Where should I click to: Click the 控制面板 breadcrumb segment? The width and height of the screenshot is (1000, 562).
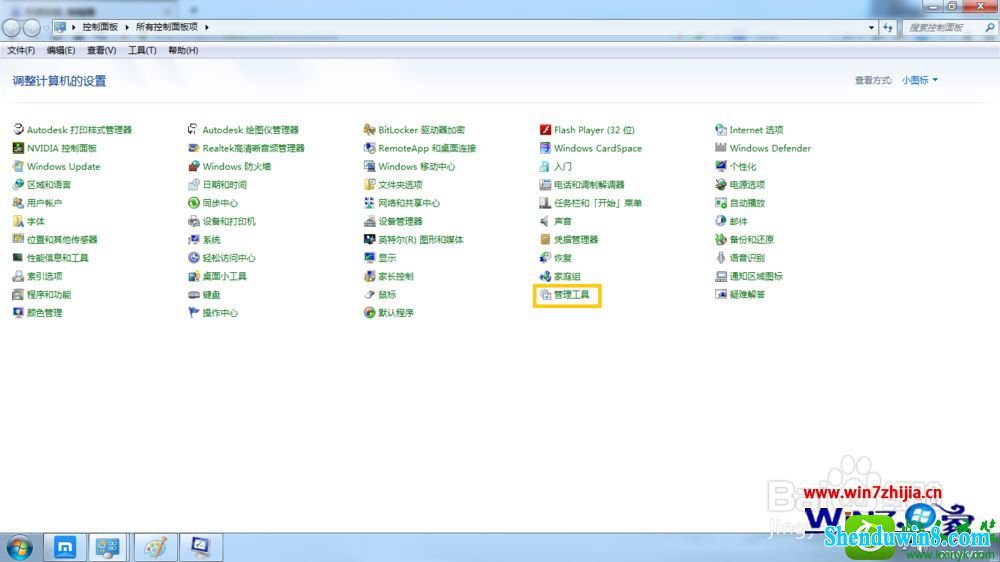(x=100, y=27)
